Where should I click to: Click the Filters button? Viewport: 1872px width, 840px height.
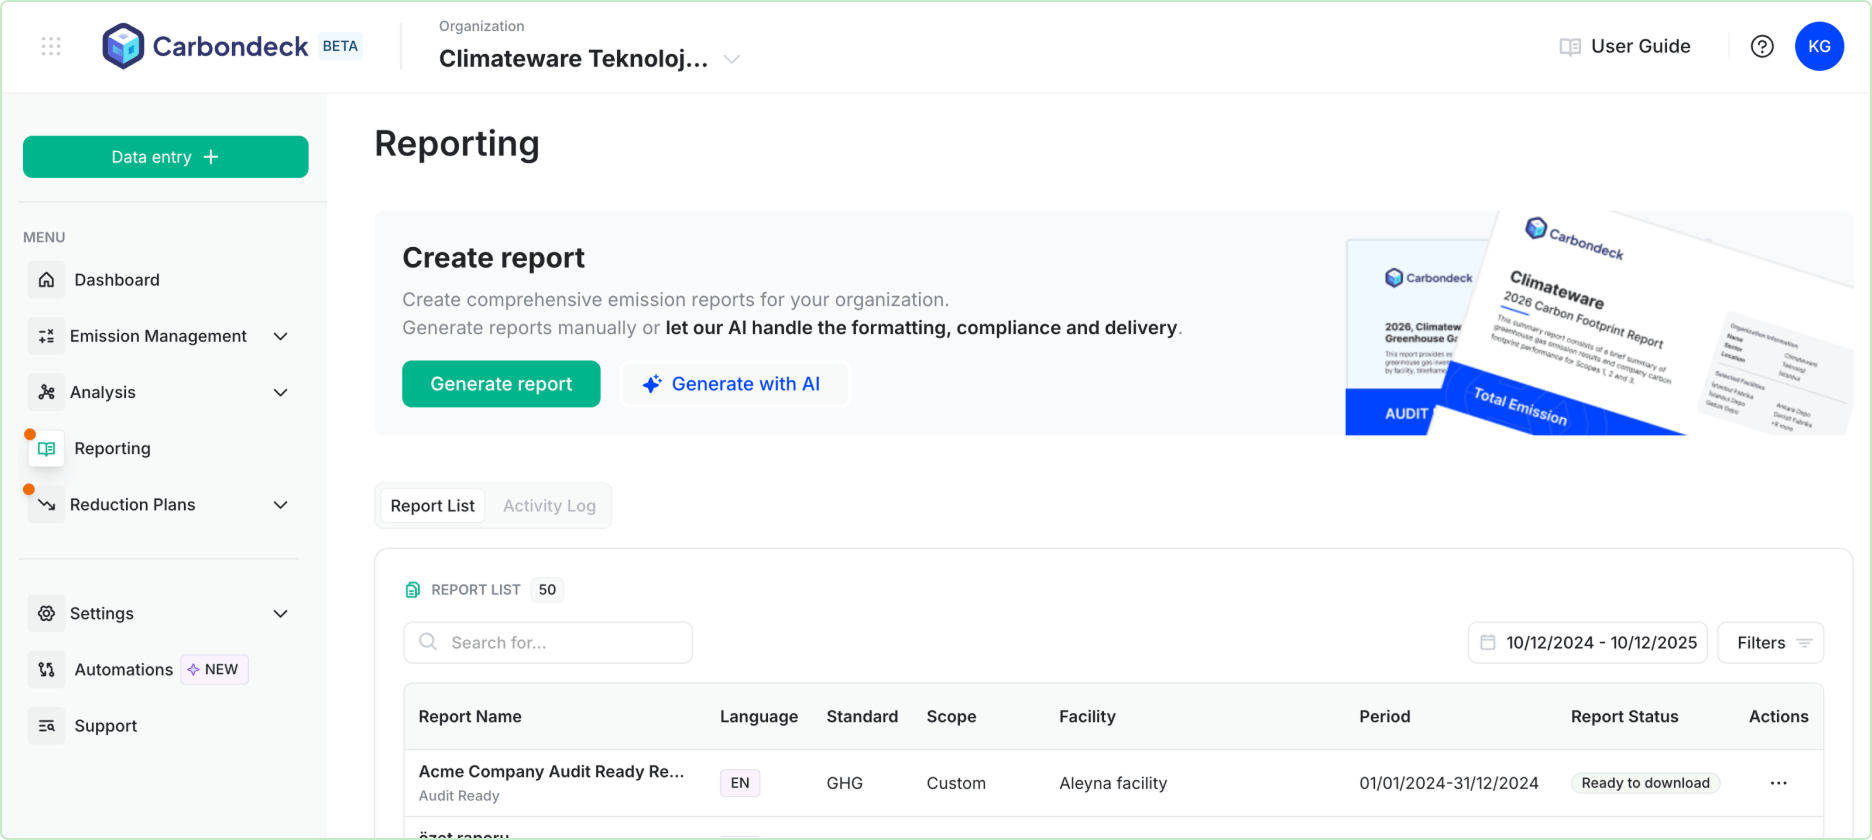1770,643
